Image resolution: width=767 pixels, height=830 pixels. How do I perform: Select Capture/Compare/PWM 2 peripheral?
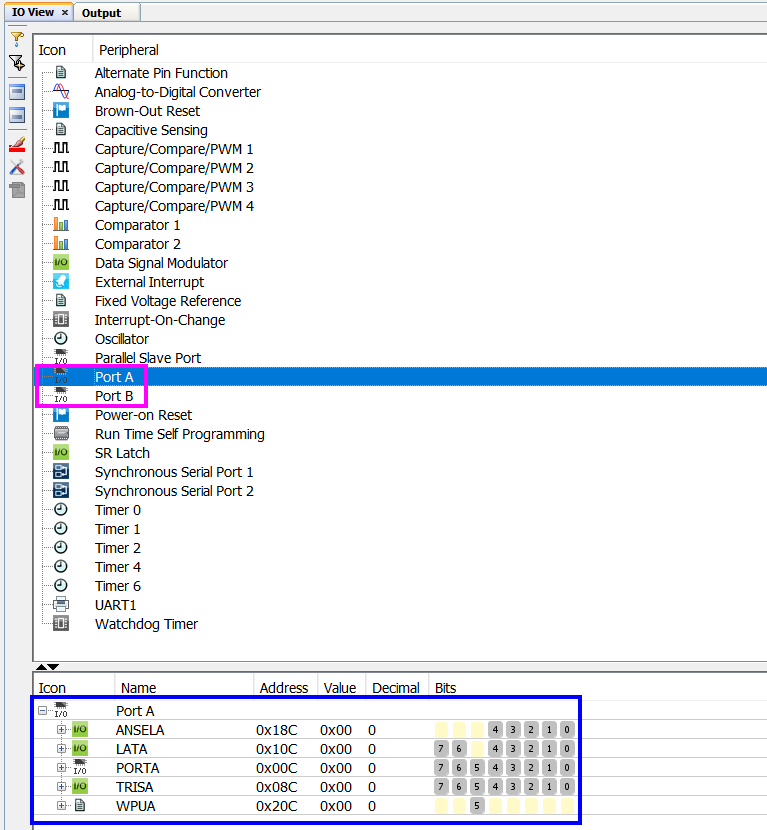coord(174,168)
